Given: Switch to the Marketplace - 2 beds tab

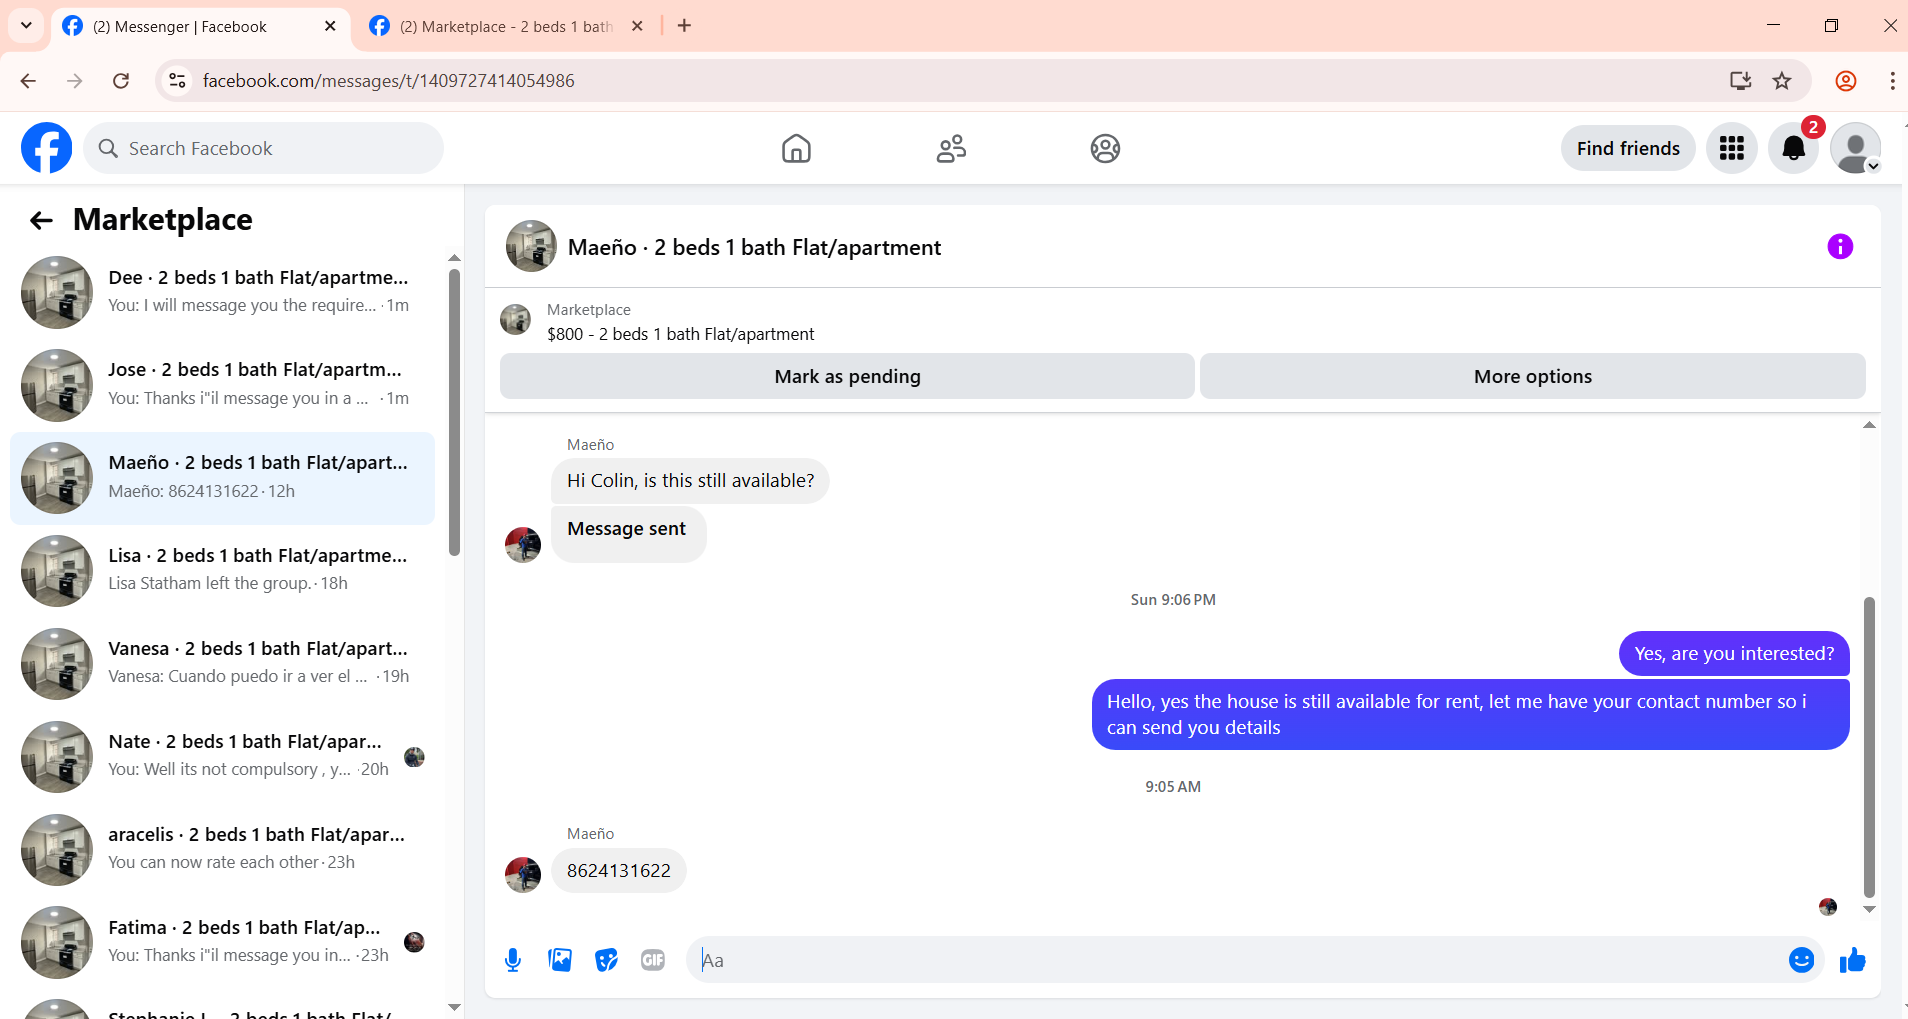Looking at the screenshot, I should (506, 27).
